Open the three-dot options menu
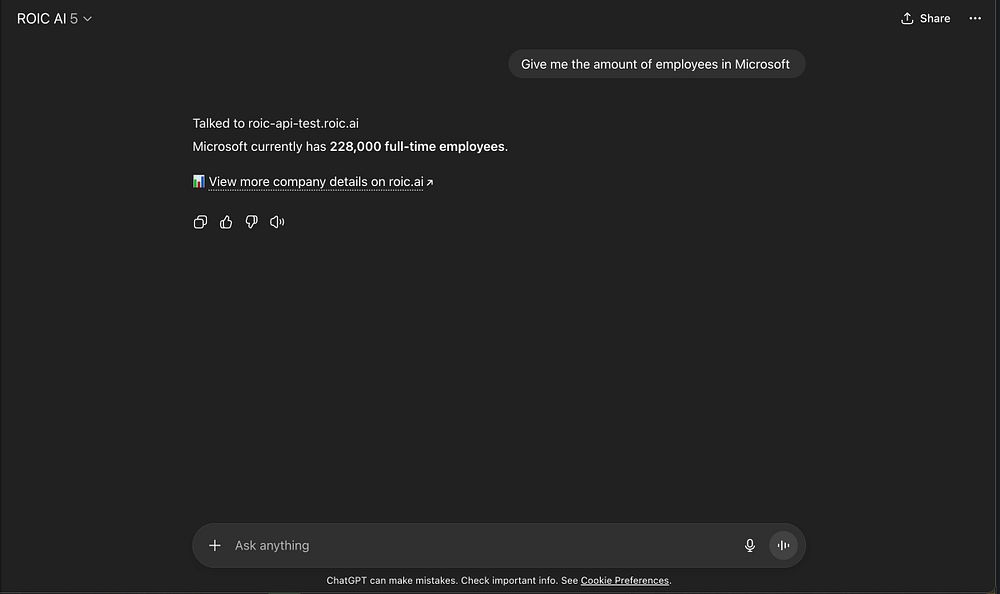Screen dimensions: 1000x594 pos(975,19)
